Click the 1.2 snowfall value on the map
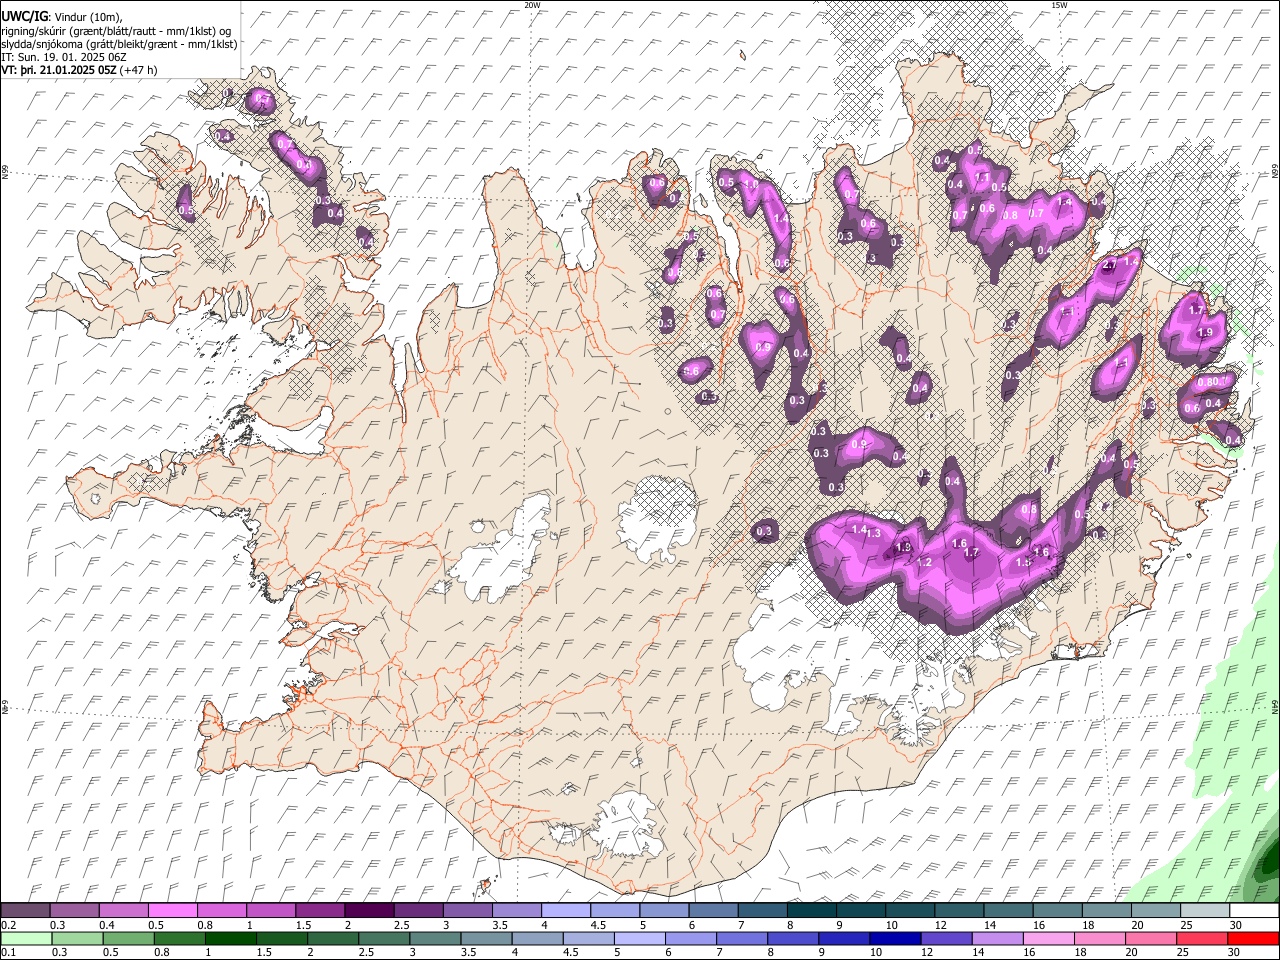The width and height of the screenshot is (1280, 960). [x=924, y=563]
